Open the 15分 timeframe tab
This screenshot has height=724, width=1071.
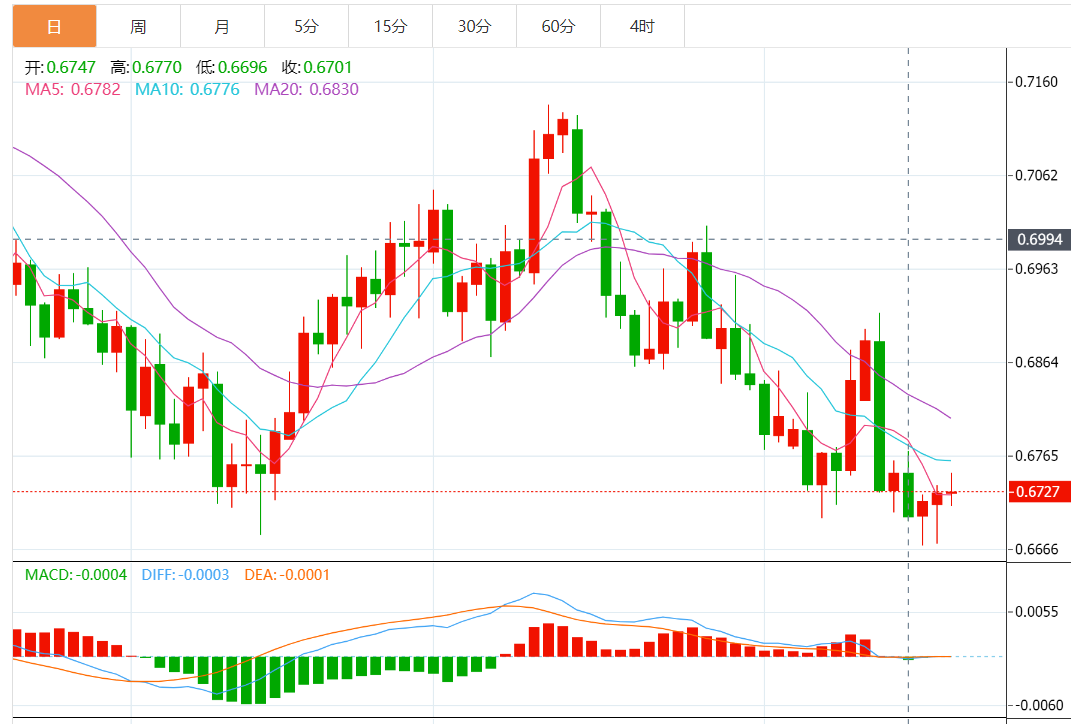[391, 27]
